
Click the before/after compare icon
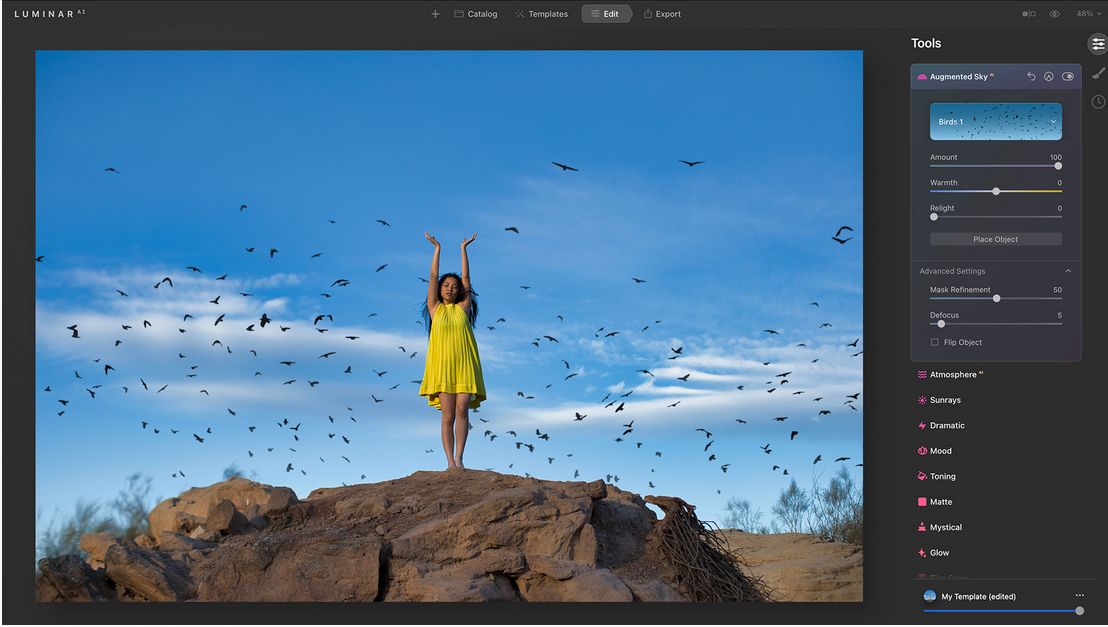click(x=1029, y=14)
